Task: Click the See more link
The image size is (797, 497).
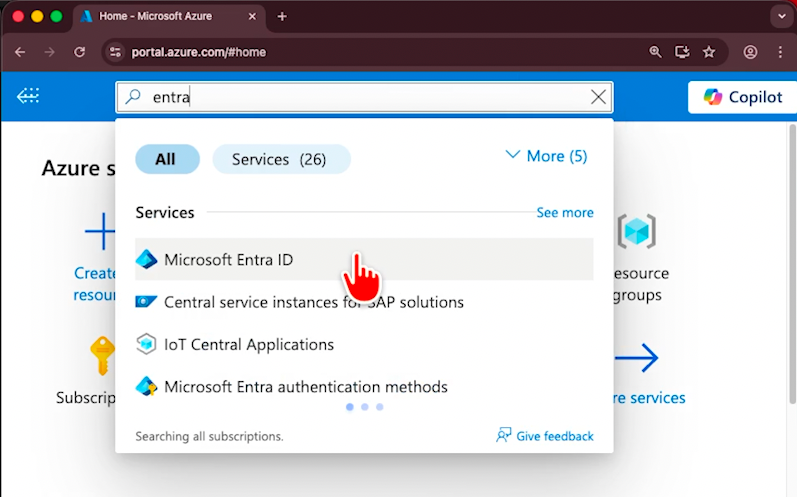Action: (564, 213)
